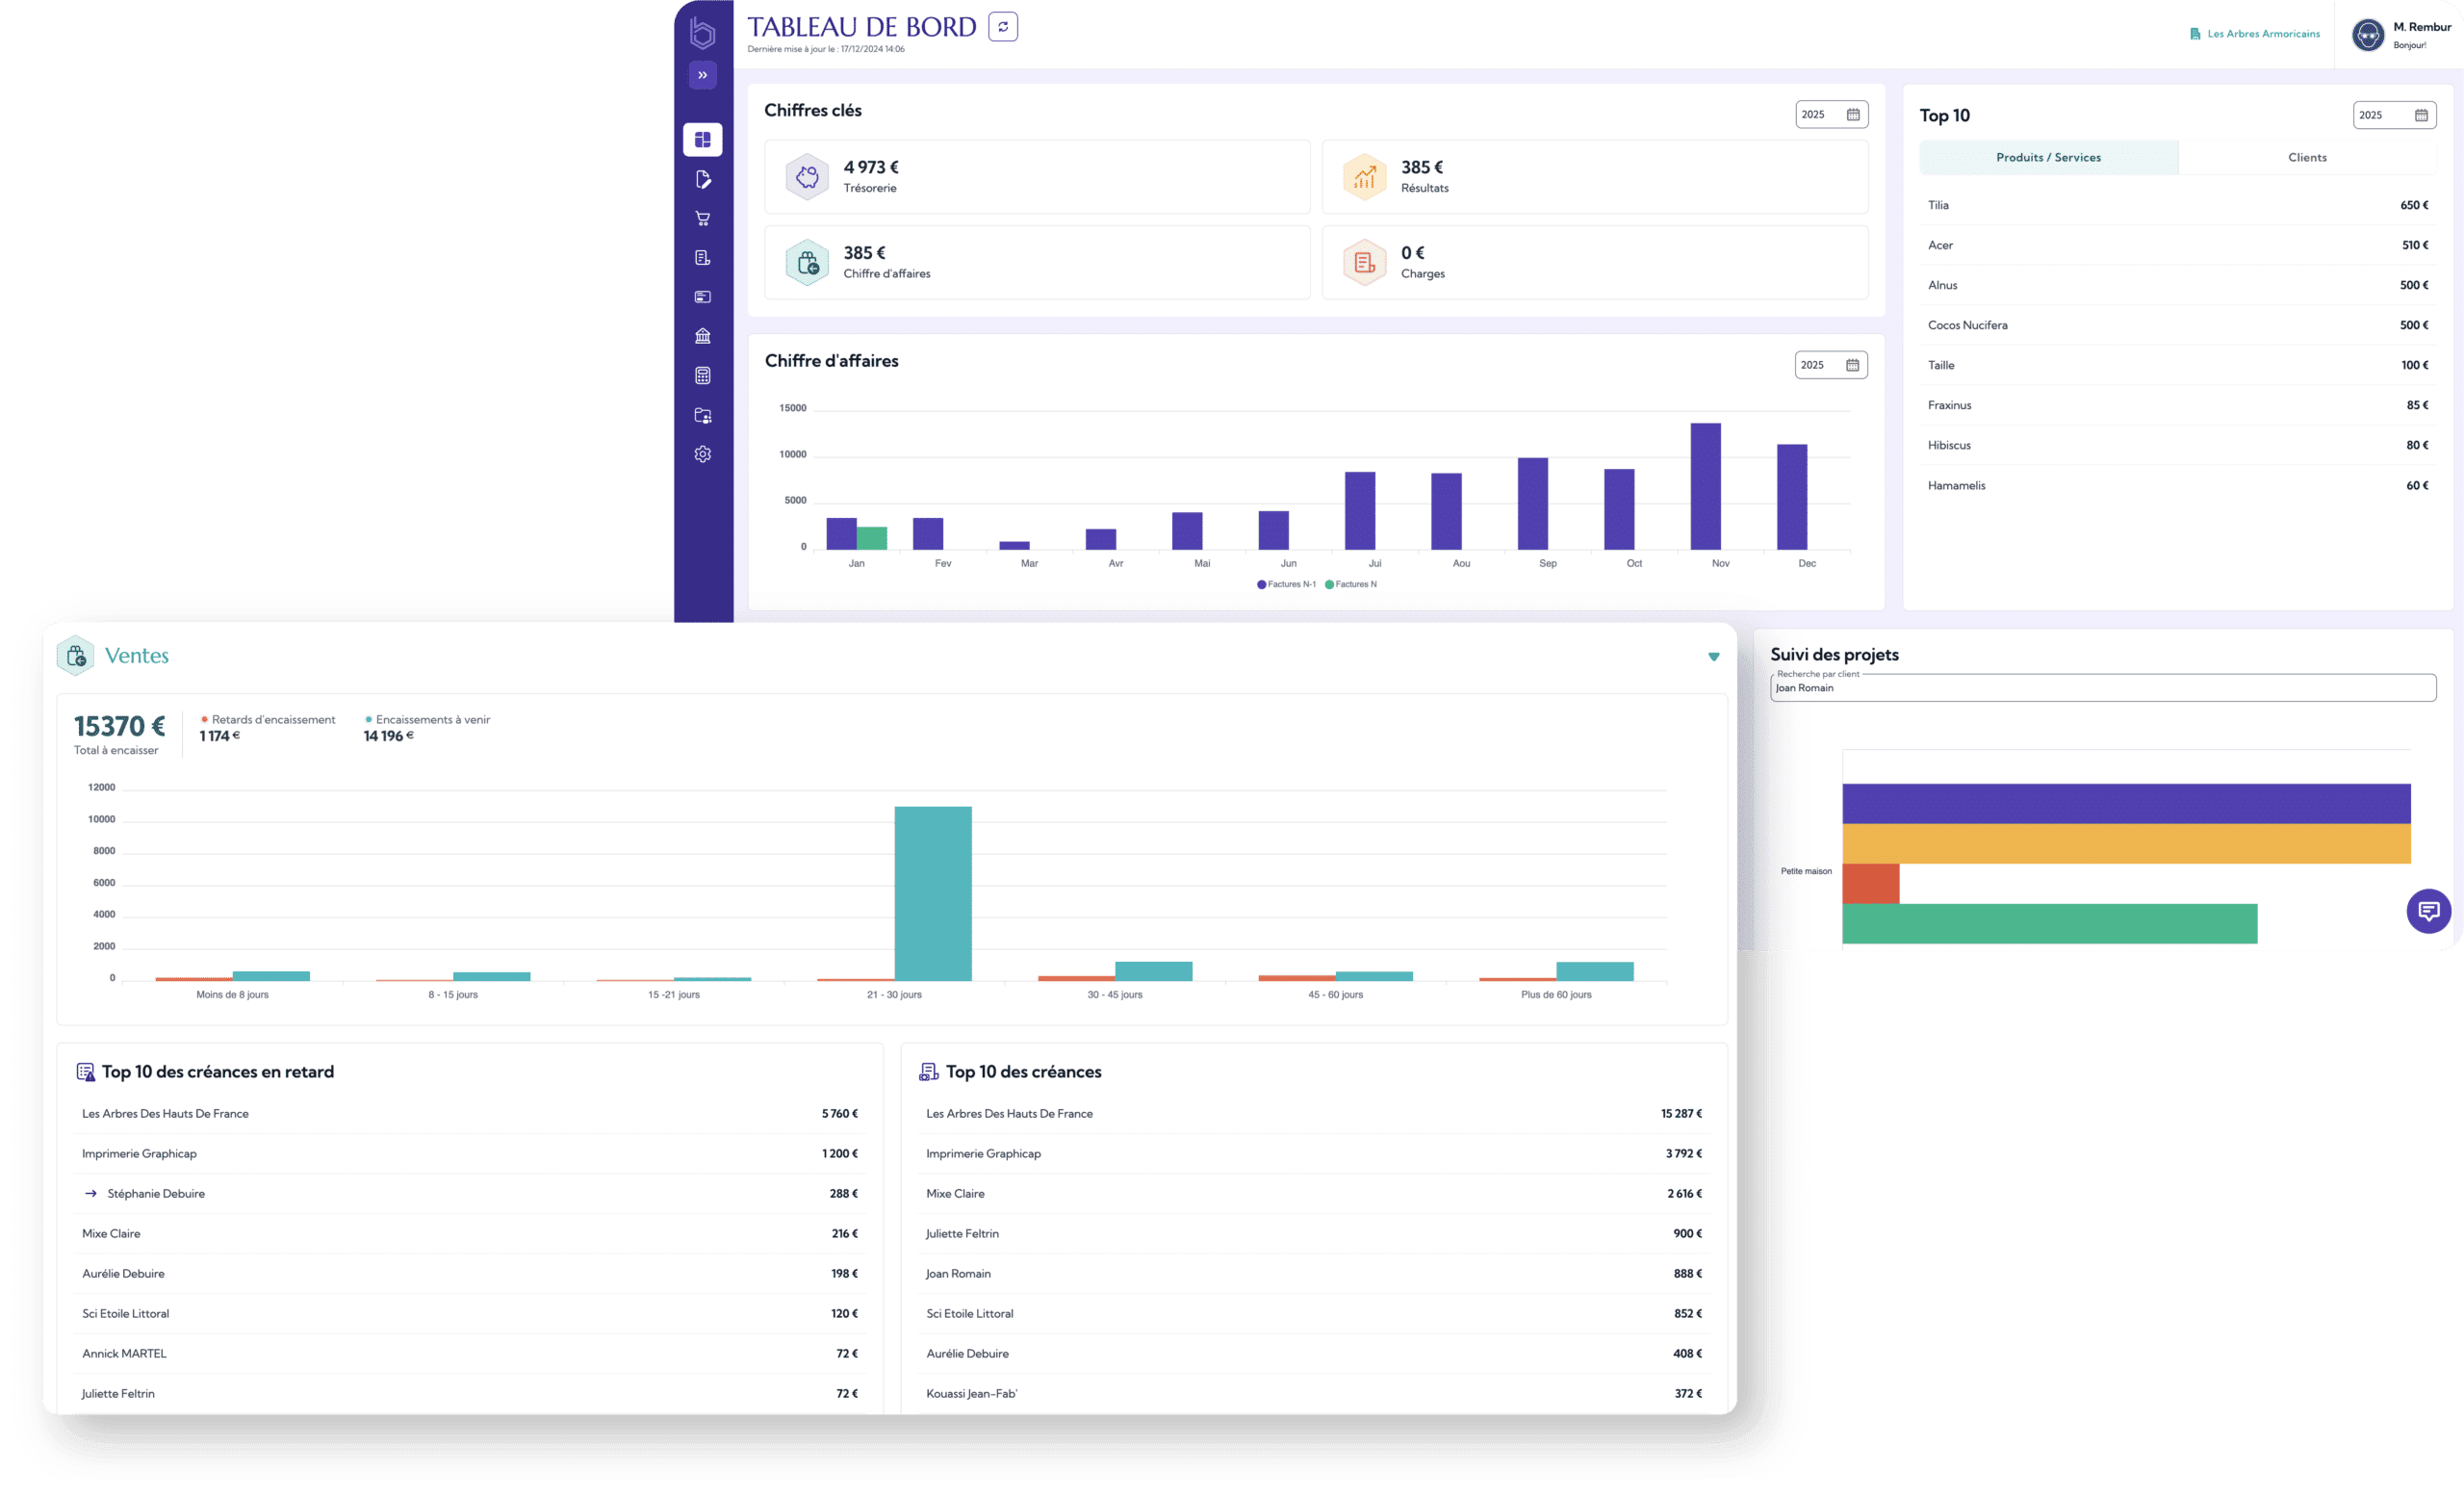Screen dimensions: 2464x1499
Task: Toggle Retards d'encaissement legend indicator
Action: point(268,719)
